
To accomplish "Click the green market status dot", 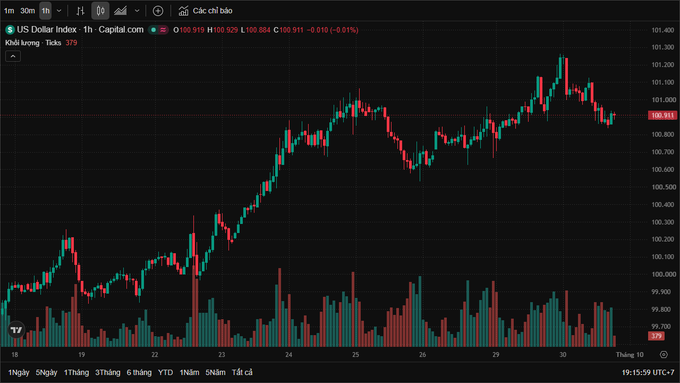I will tap(153, 30).
